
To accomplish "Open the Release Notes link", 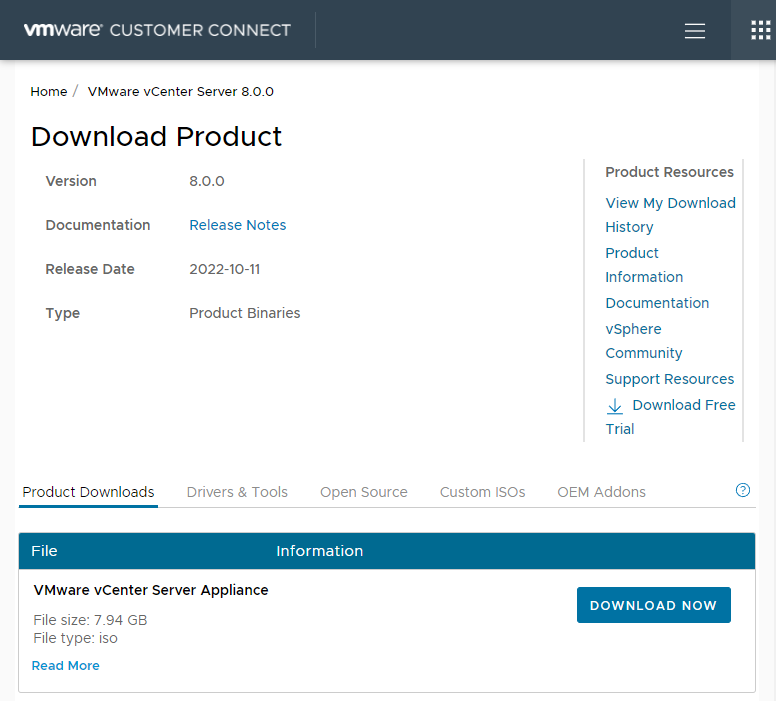I will pos(238,225).
